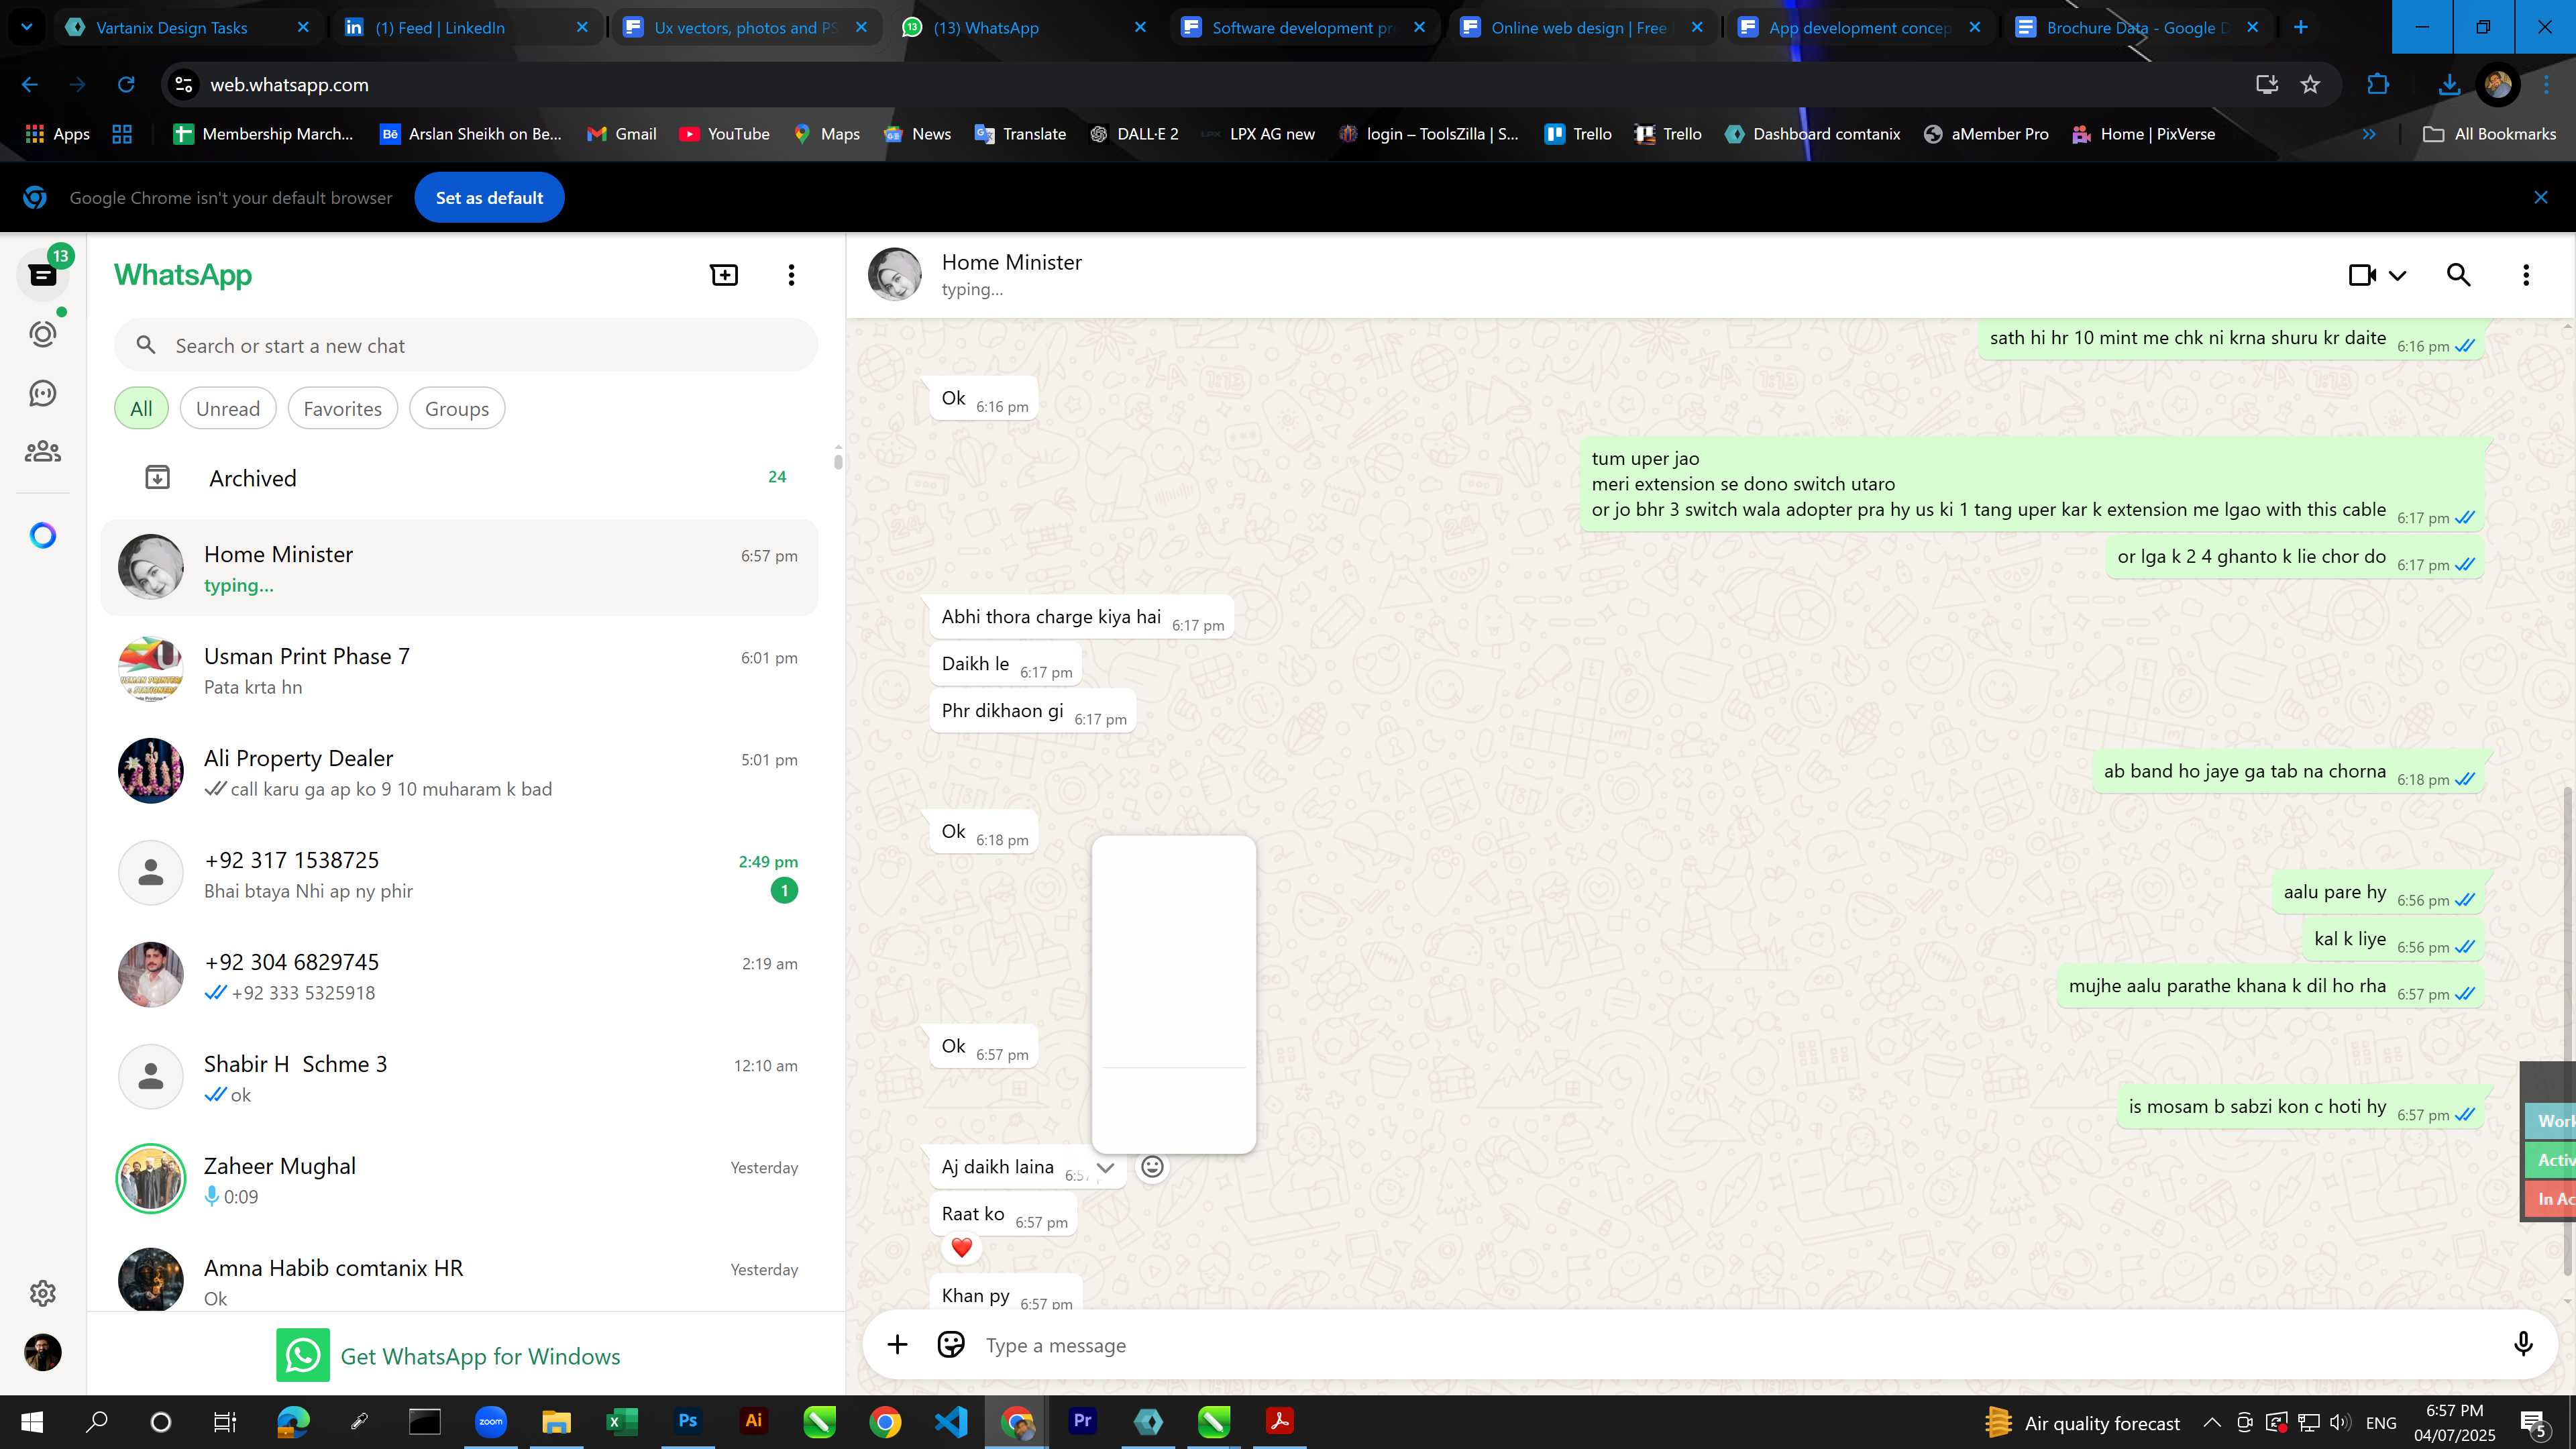
Task: Open volume control in system tray
Action: tap(2339, 1422)
